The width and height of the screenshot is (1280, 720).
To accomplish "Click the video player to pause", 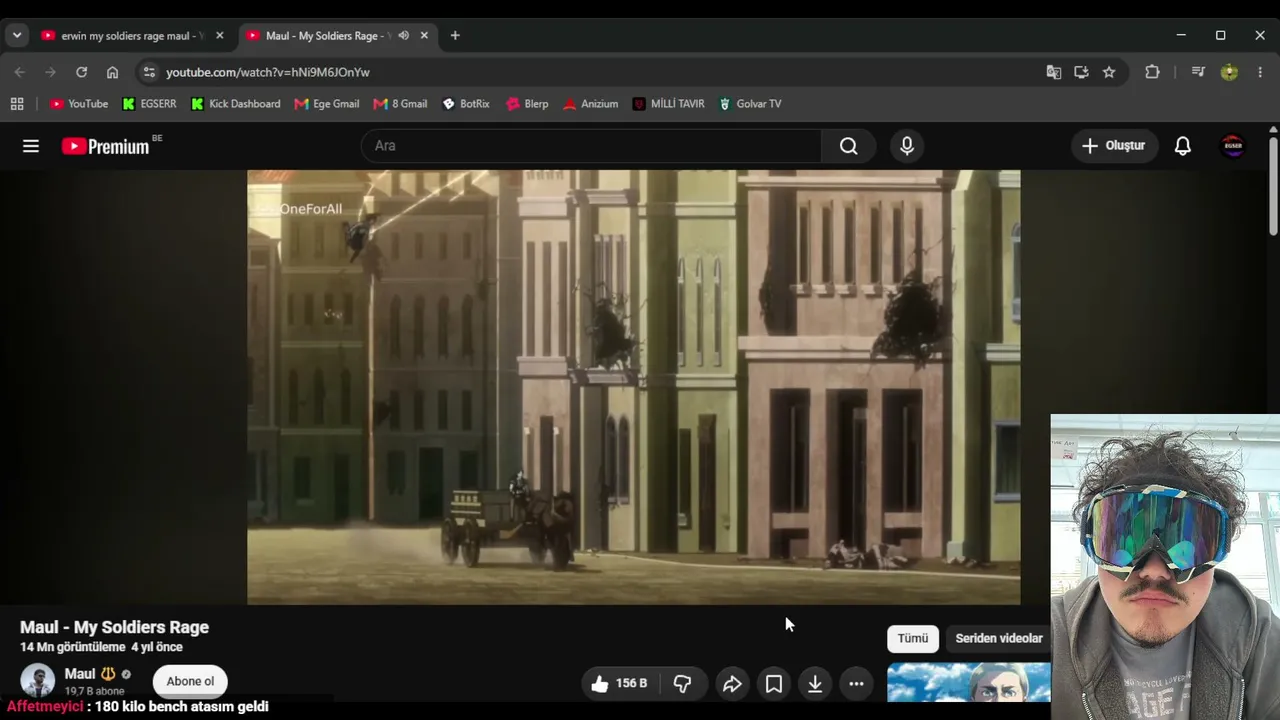I will (x=634, y=387).
